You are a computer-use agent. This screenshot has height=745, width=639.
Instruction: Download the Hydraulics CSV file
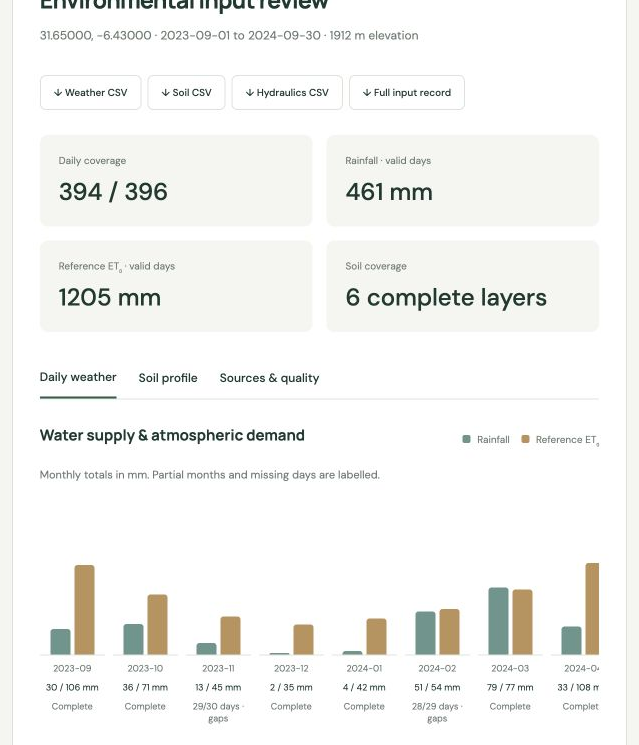(287, 93)
